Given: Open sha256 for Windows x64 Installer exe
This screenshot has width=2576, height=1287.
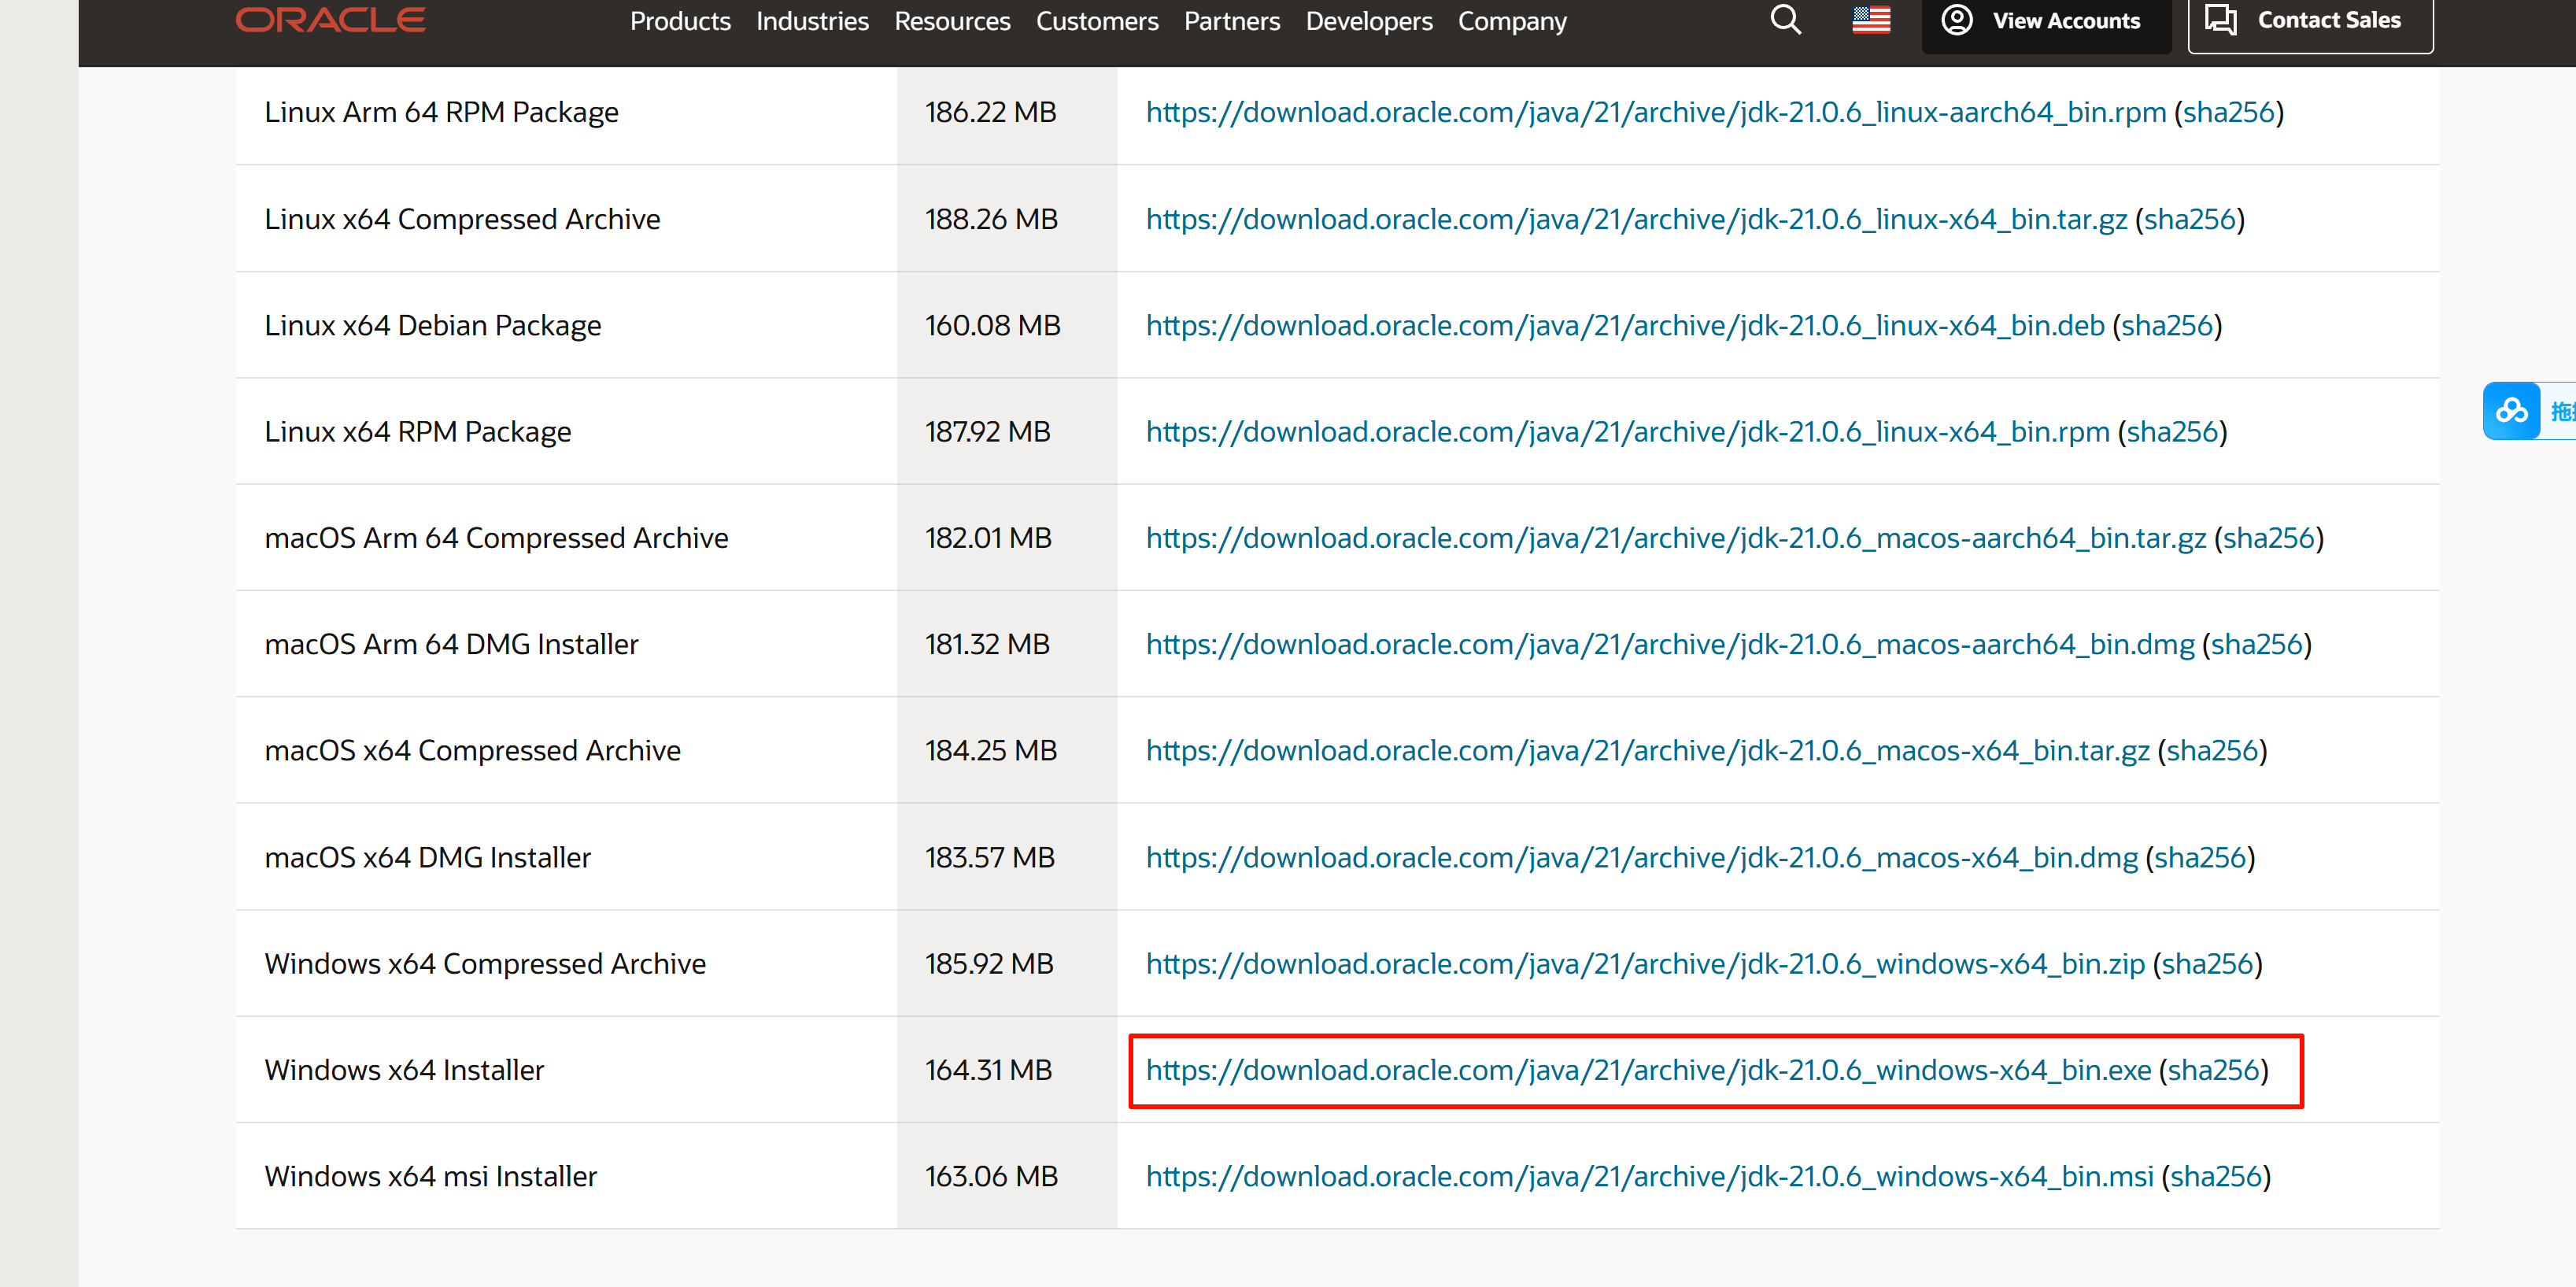Looking at the screenshot, I should point(2214,1070).
